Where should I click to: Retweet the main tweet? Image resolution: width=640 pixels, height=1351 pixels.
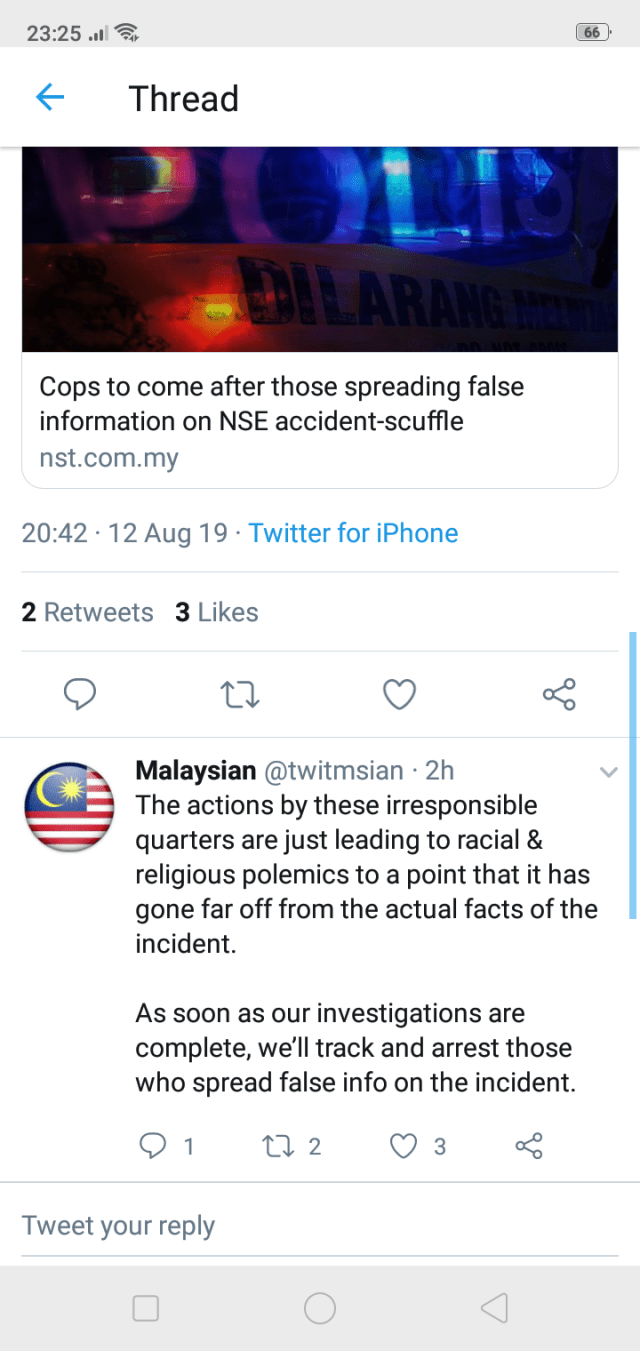tap(239, 693)
